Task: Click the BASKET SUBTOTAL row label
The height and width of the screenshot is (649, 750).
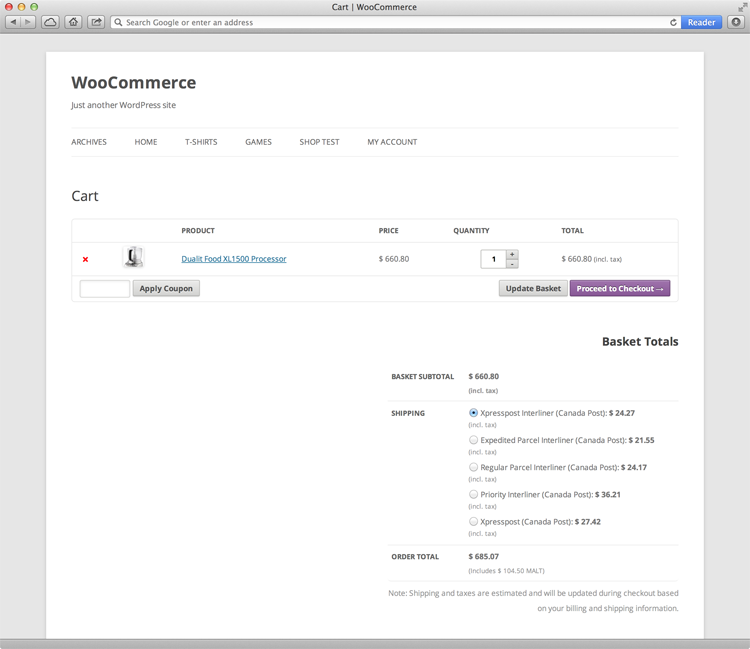Action: pyautogui.click(x=423, y=376)
